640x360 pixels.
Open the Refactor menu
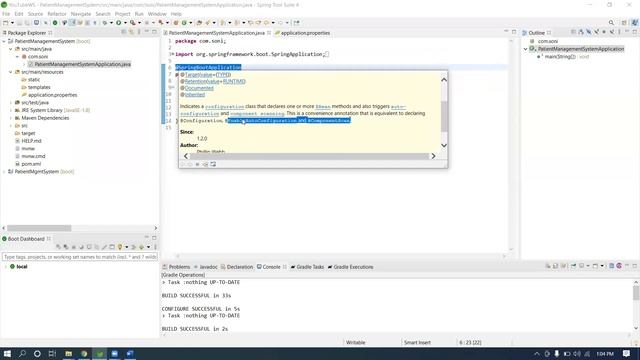pos(57,14)
